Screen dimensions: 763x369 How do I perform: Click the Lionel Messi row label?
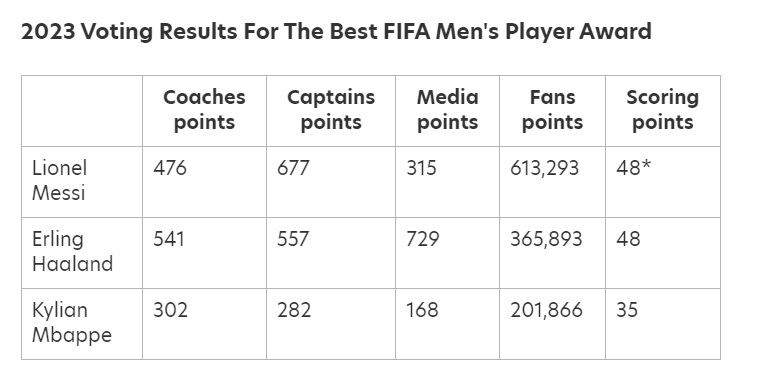click(59, 181)
